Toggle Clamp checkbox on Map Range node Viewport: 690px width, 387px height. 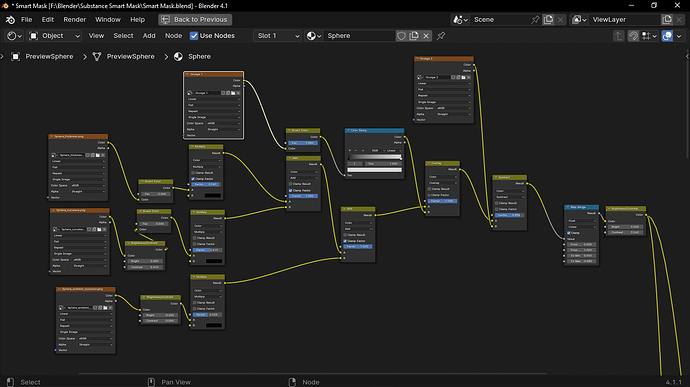[x=569, y=233]
